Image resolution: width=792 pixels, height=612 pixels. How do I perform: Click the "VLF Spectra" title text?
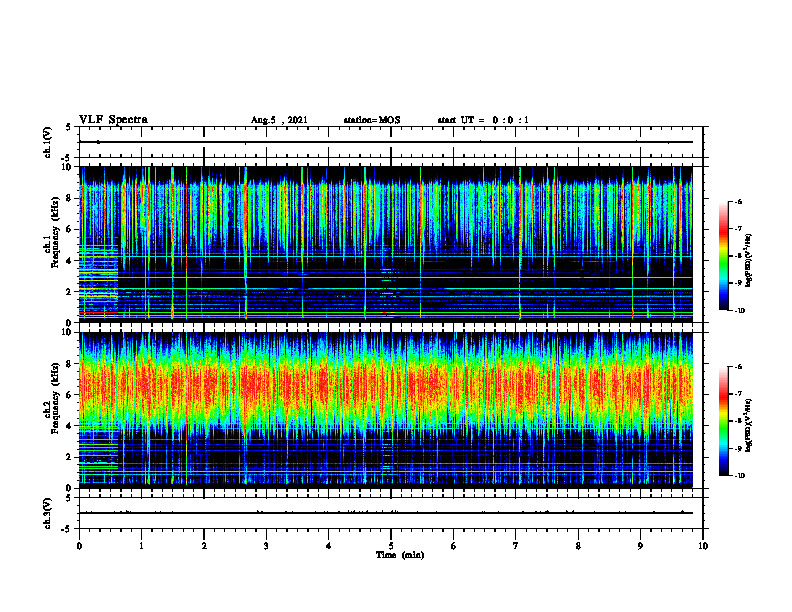(113, 120)
